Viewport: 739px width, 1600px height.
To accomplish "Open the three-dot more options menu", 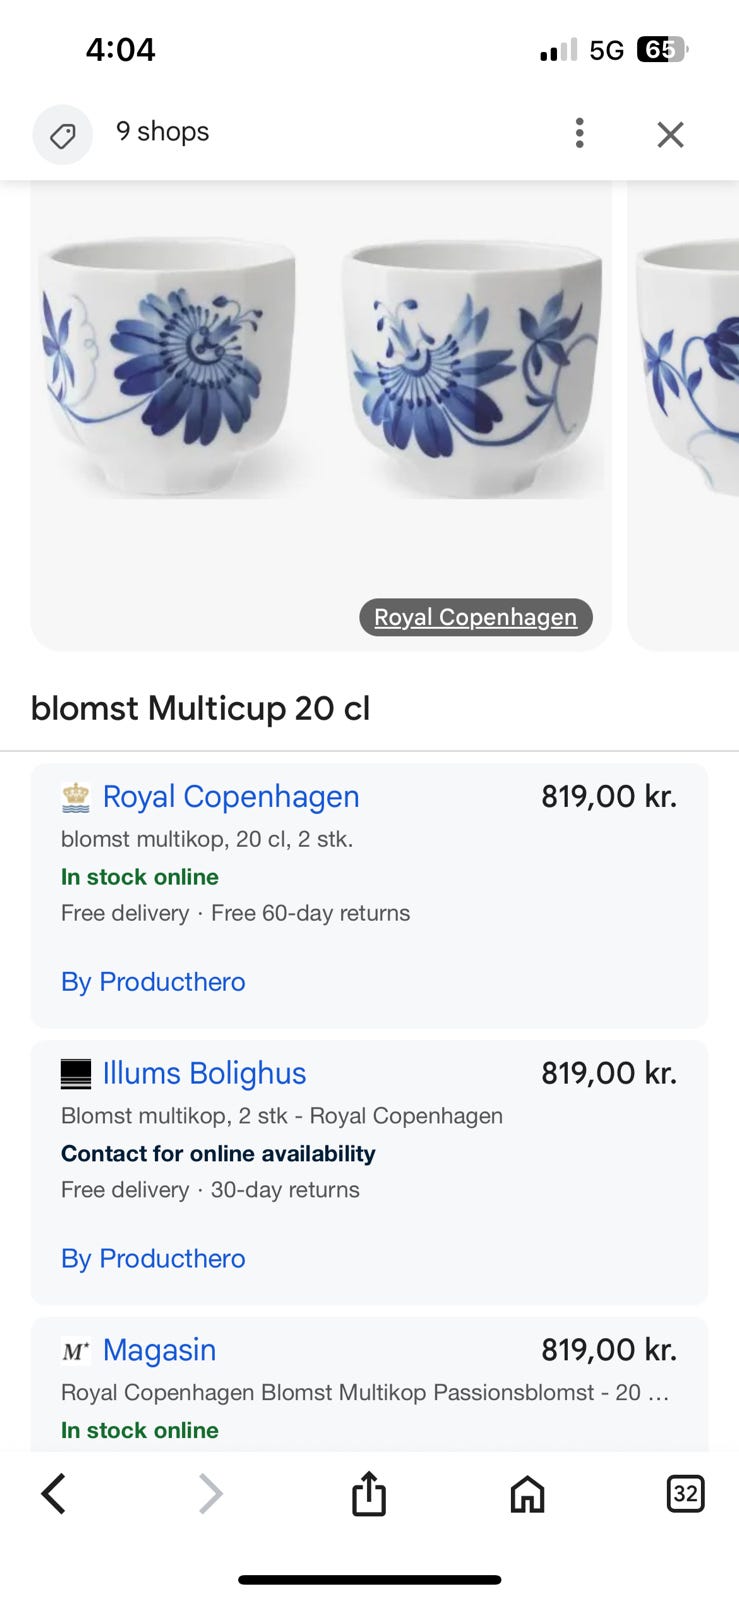I will click(579, 133).
